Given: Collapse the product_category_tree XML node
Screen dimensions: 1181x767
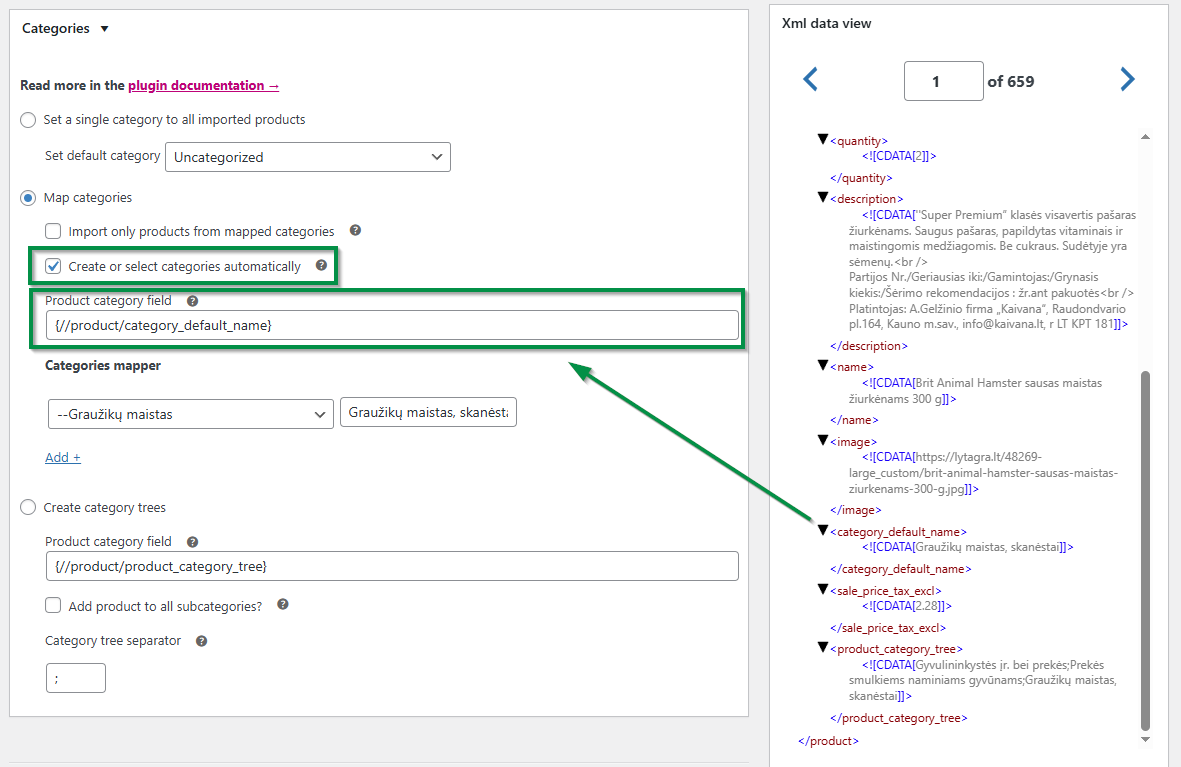Looking at the screenshot, I should pos(823,648).
